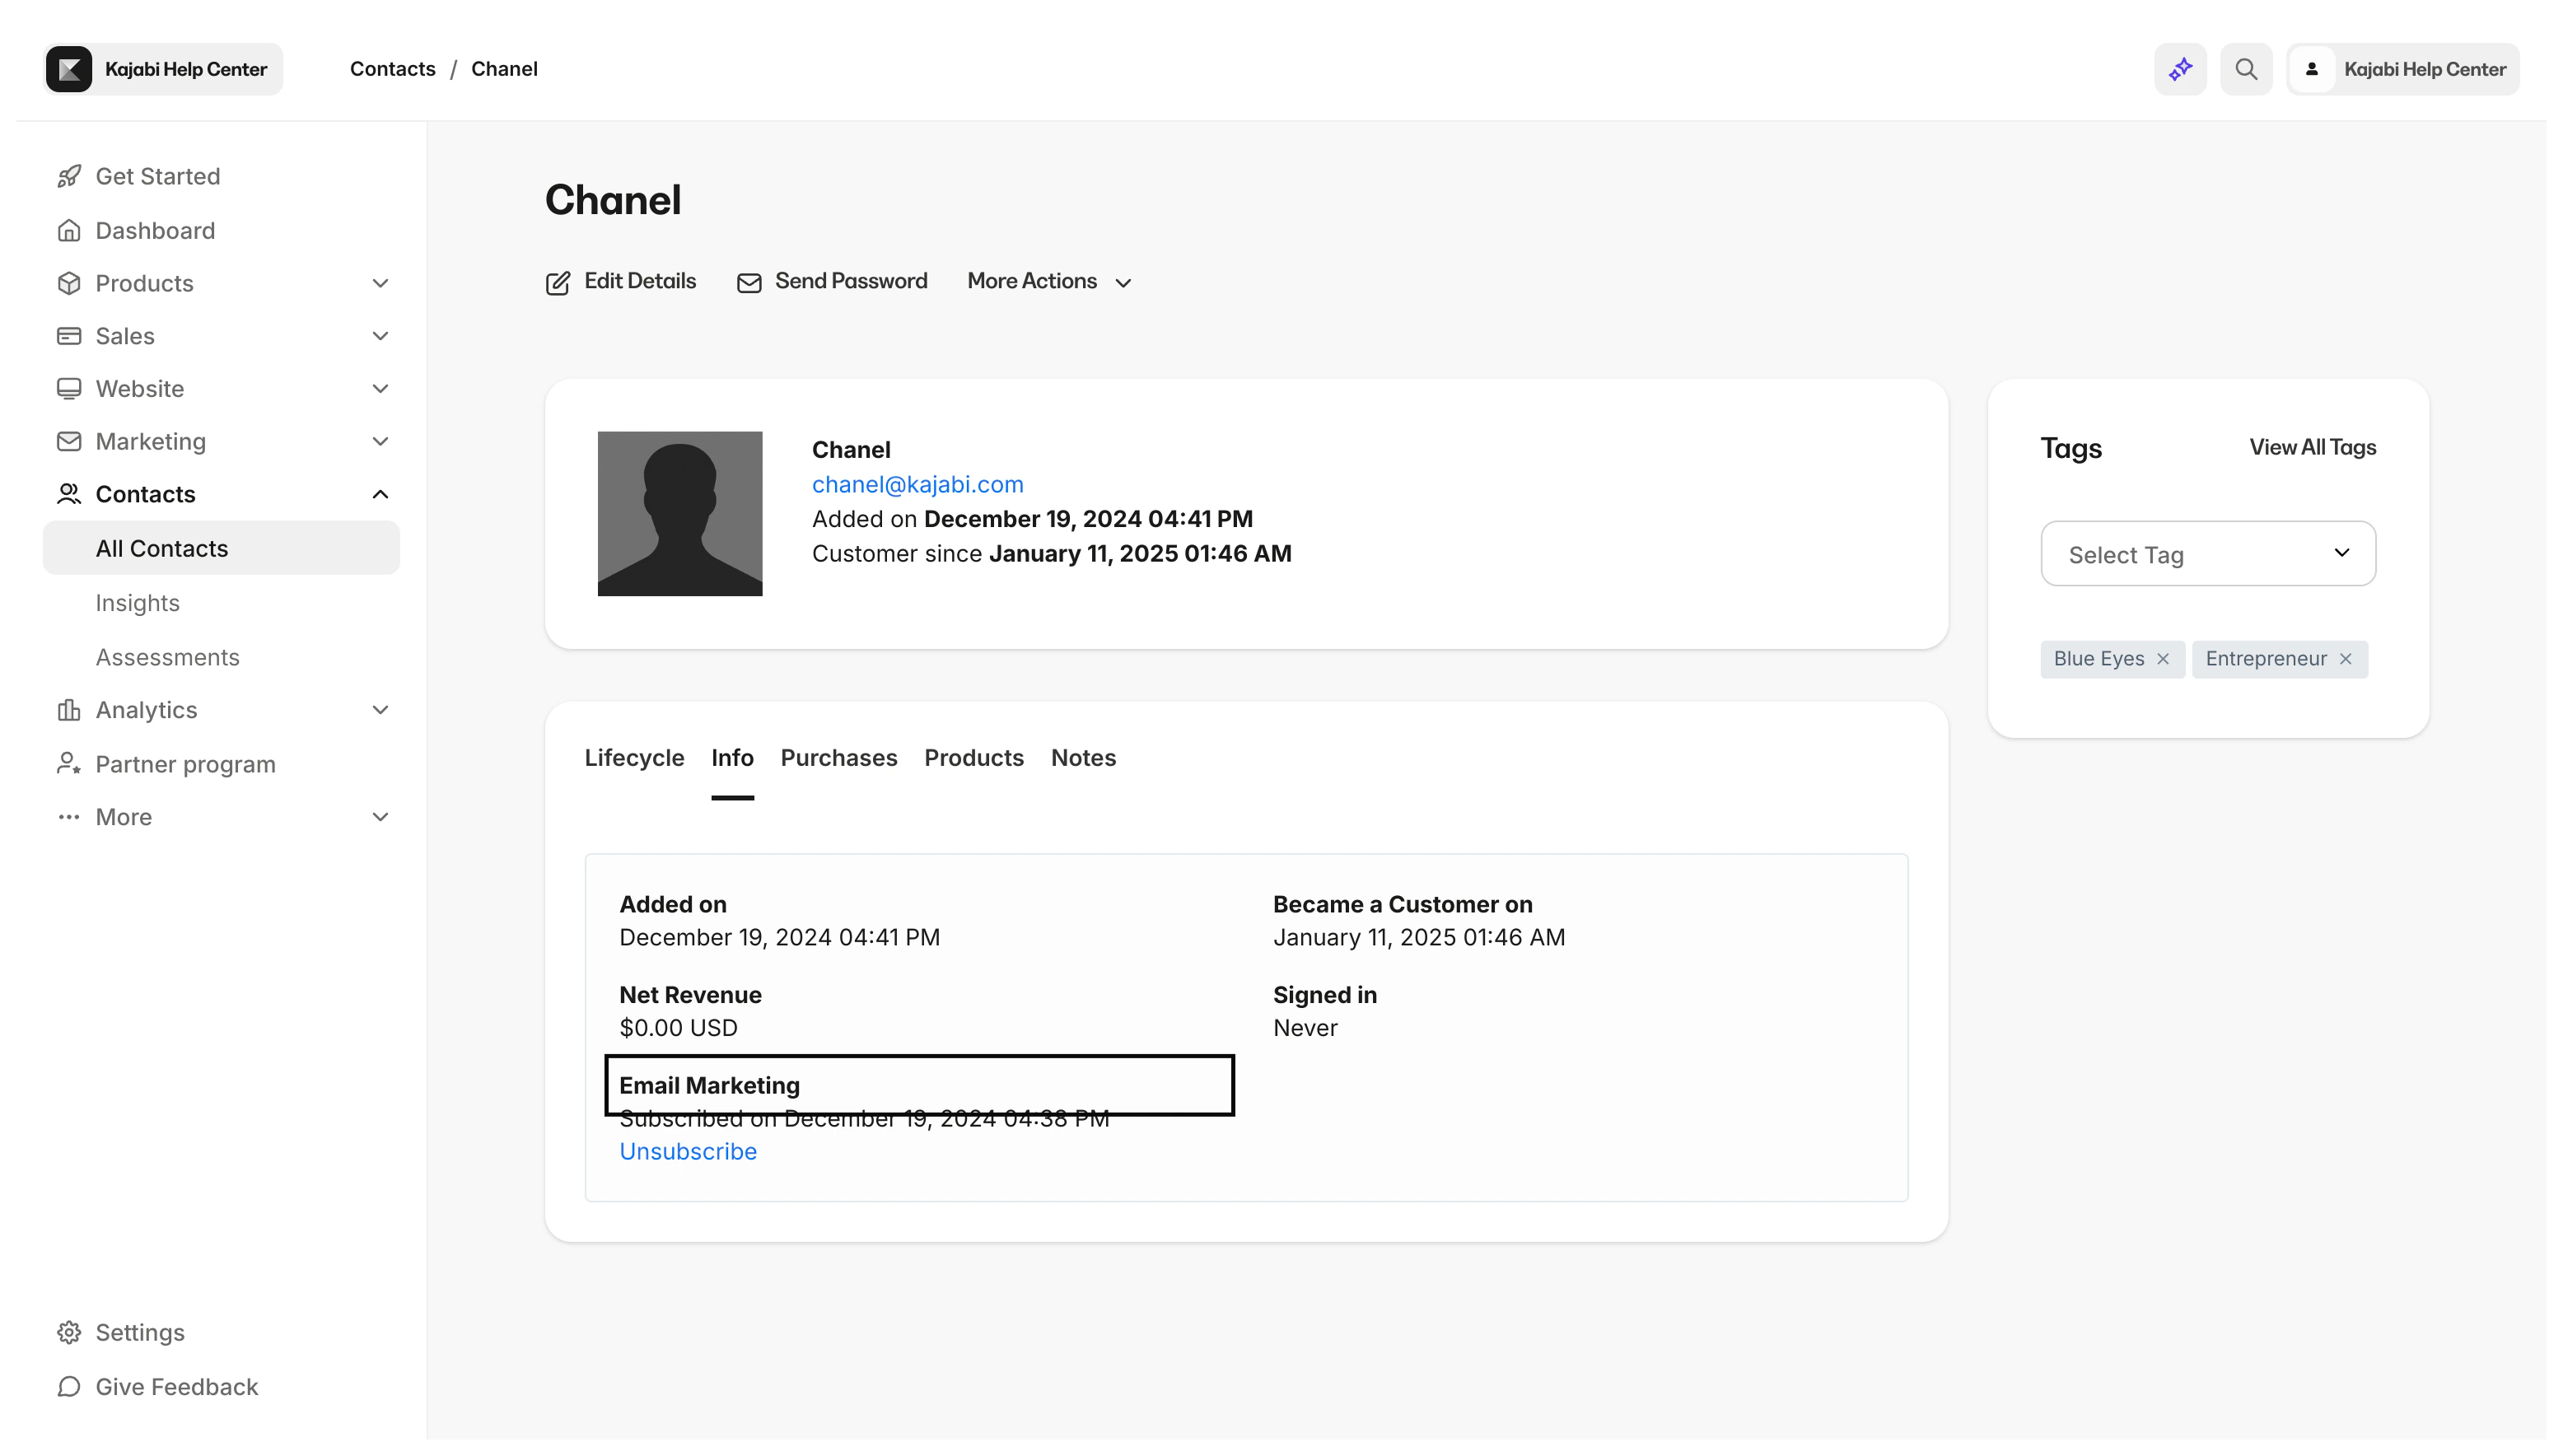2563x1456 pixels.
Task: Remove the Entrepreneur tag
Action: (x=2346, y=659)
